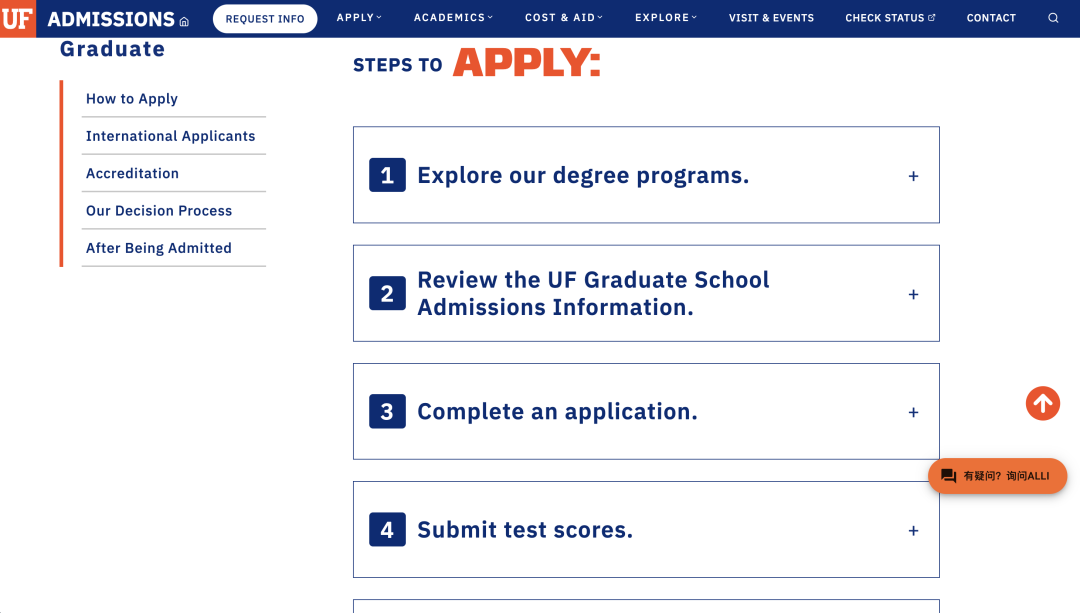Click the orange scroll-to-top arrow

pos(1042,403)
